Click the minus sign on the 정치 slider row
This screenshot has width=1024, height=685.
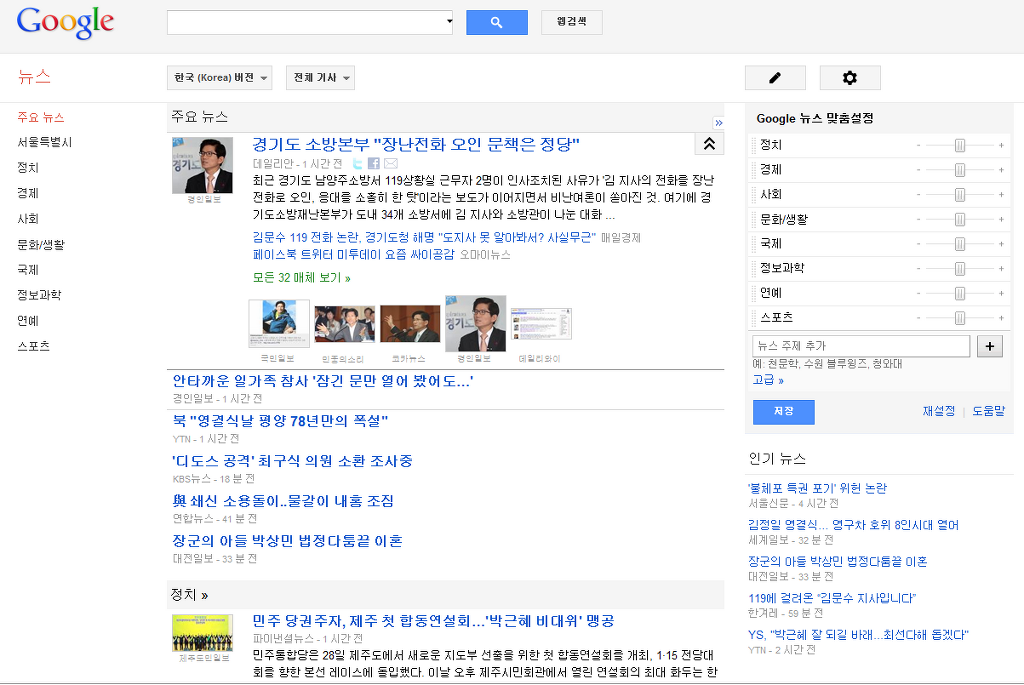pos(918,145)
